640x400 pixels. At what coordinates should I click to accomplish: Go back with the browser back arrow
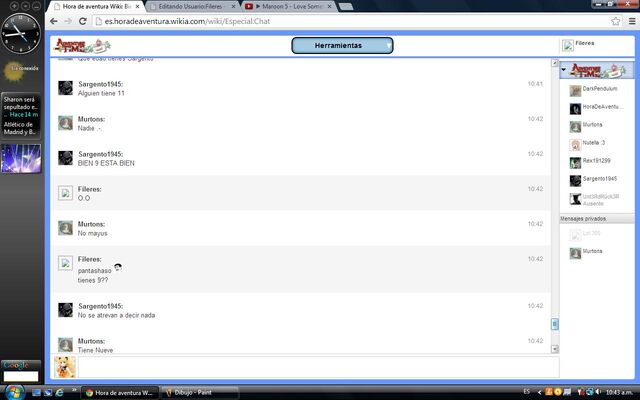(54, 21)
